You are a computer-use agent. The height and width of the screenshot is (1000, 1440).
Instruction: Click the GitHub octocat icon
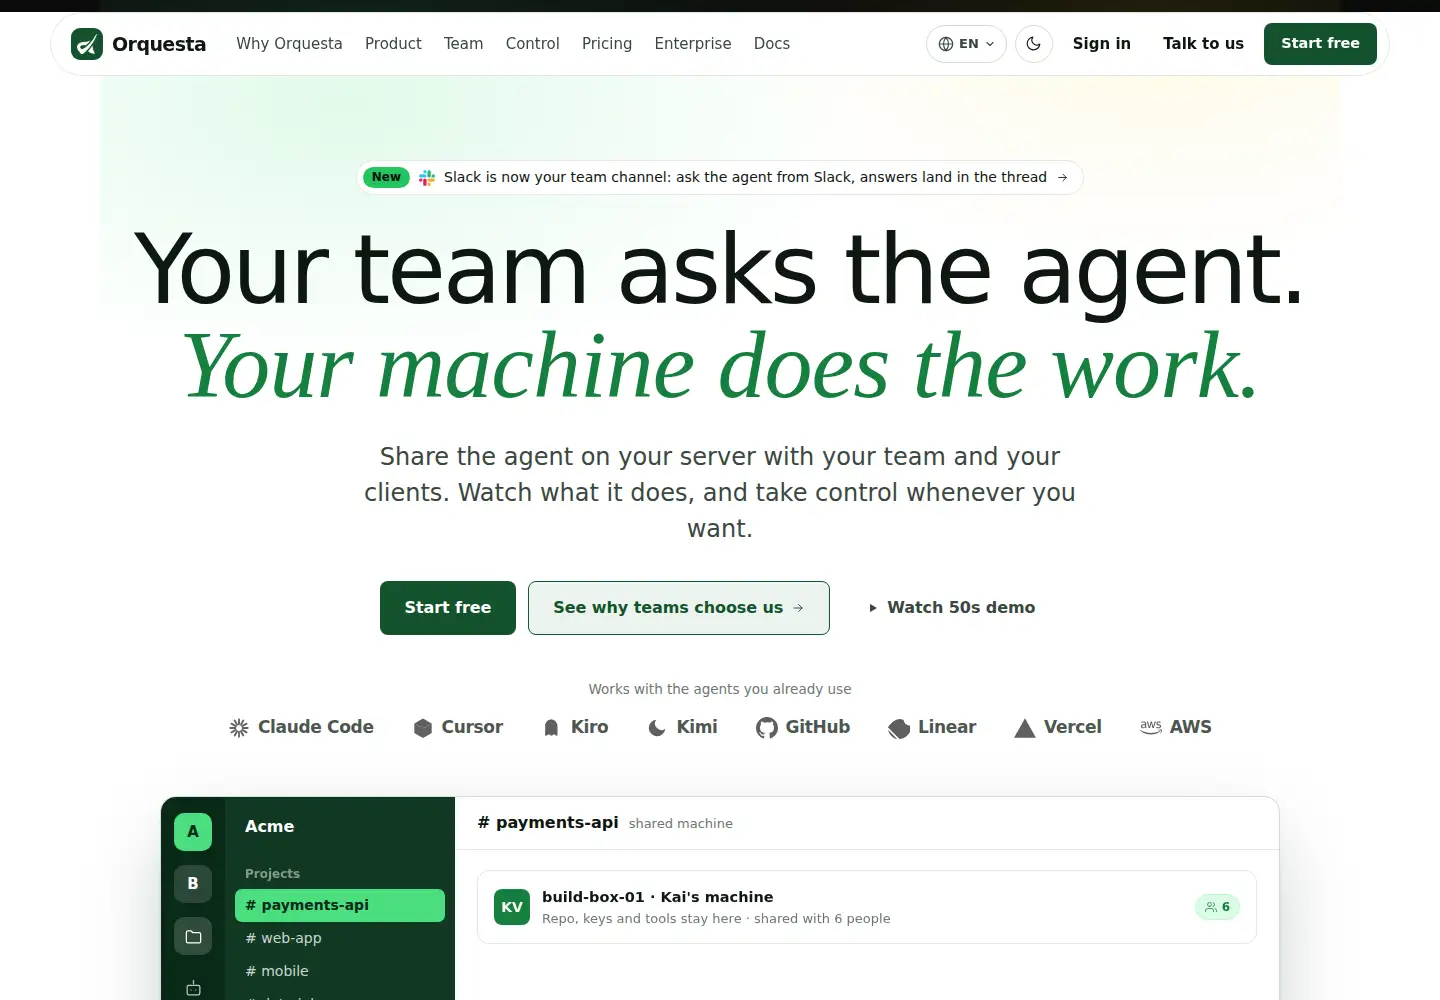pos(767,728)
